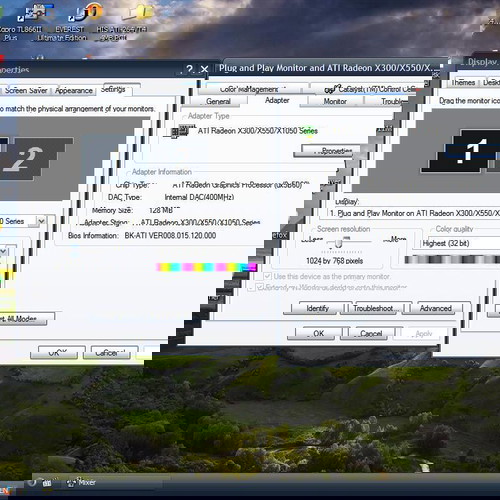Screen dimensions: 500x500
Task: Select the Adapter tab
Action: coord(277,100)
